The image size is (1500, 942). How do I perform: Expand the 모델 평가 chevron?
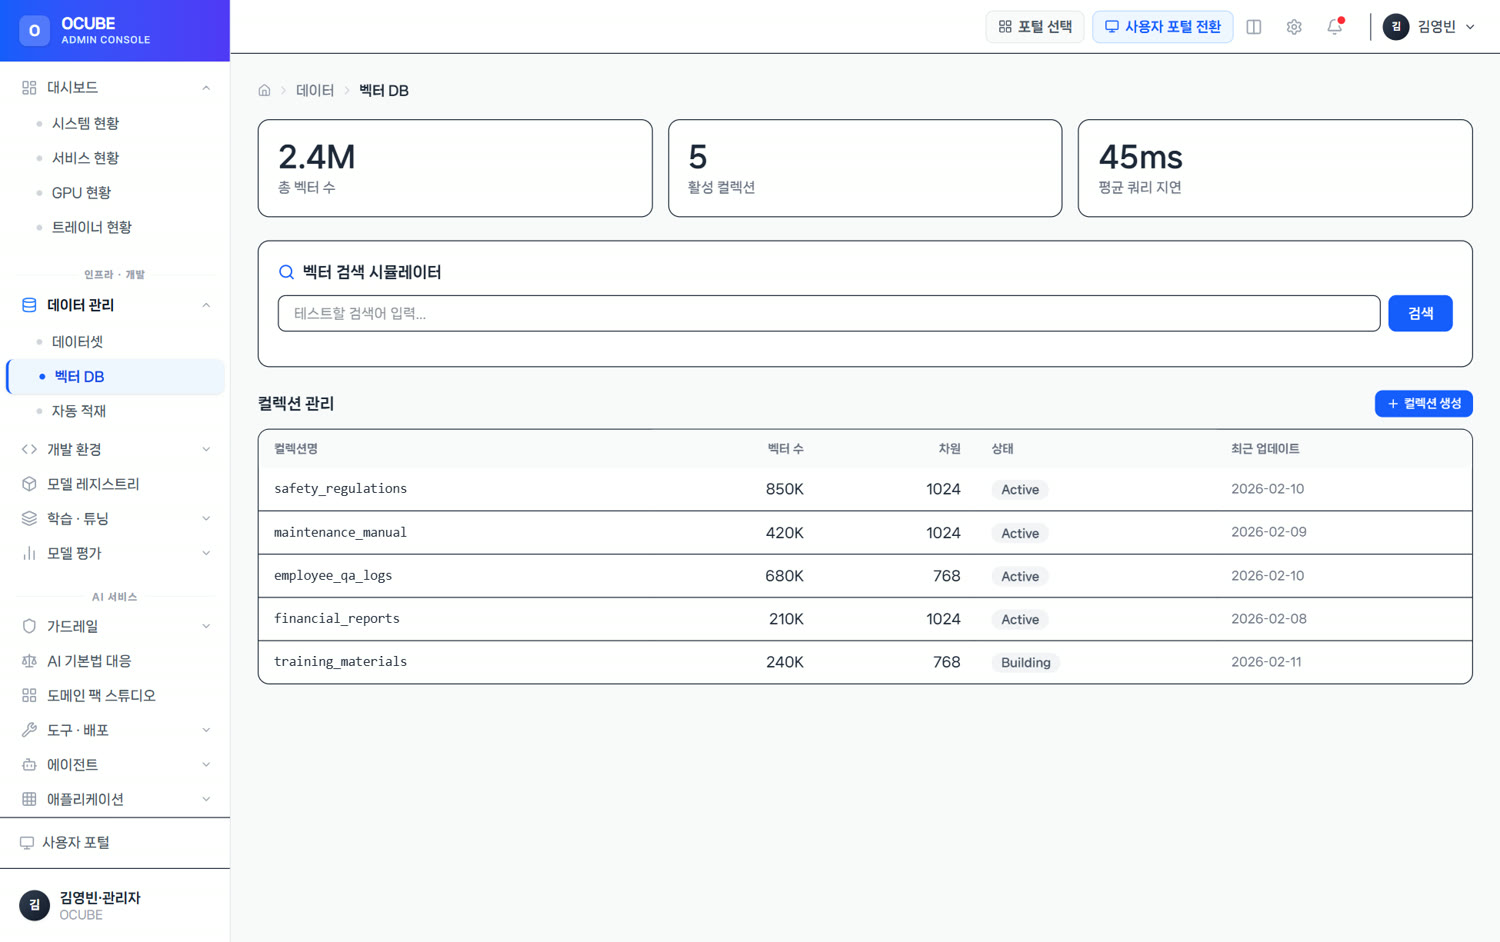point(206,553)
